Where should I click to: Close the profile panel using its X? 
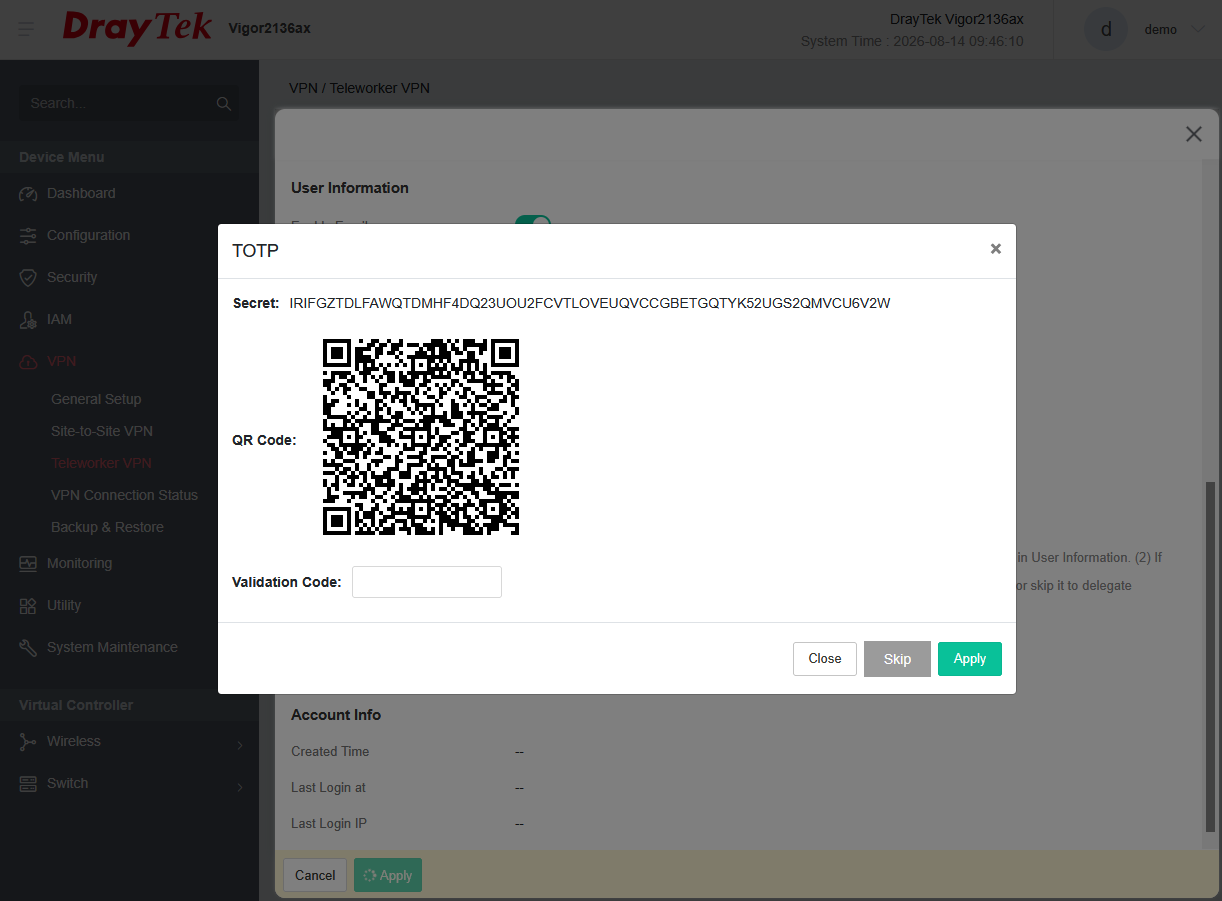pyautogui.click(x=1193, y=134)
